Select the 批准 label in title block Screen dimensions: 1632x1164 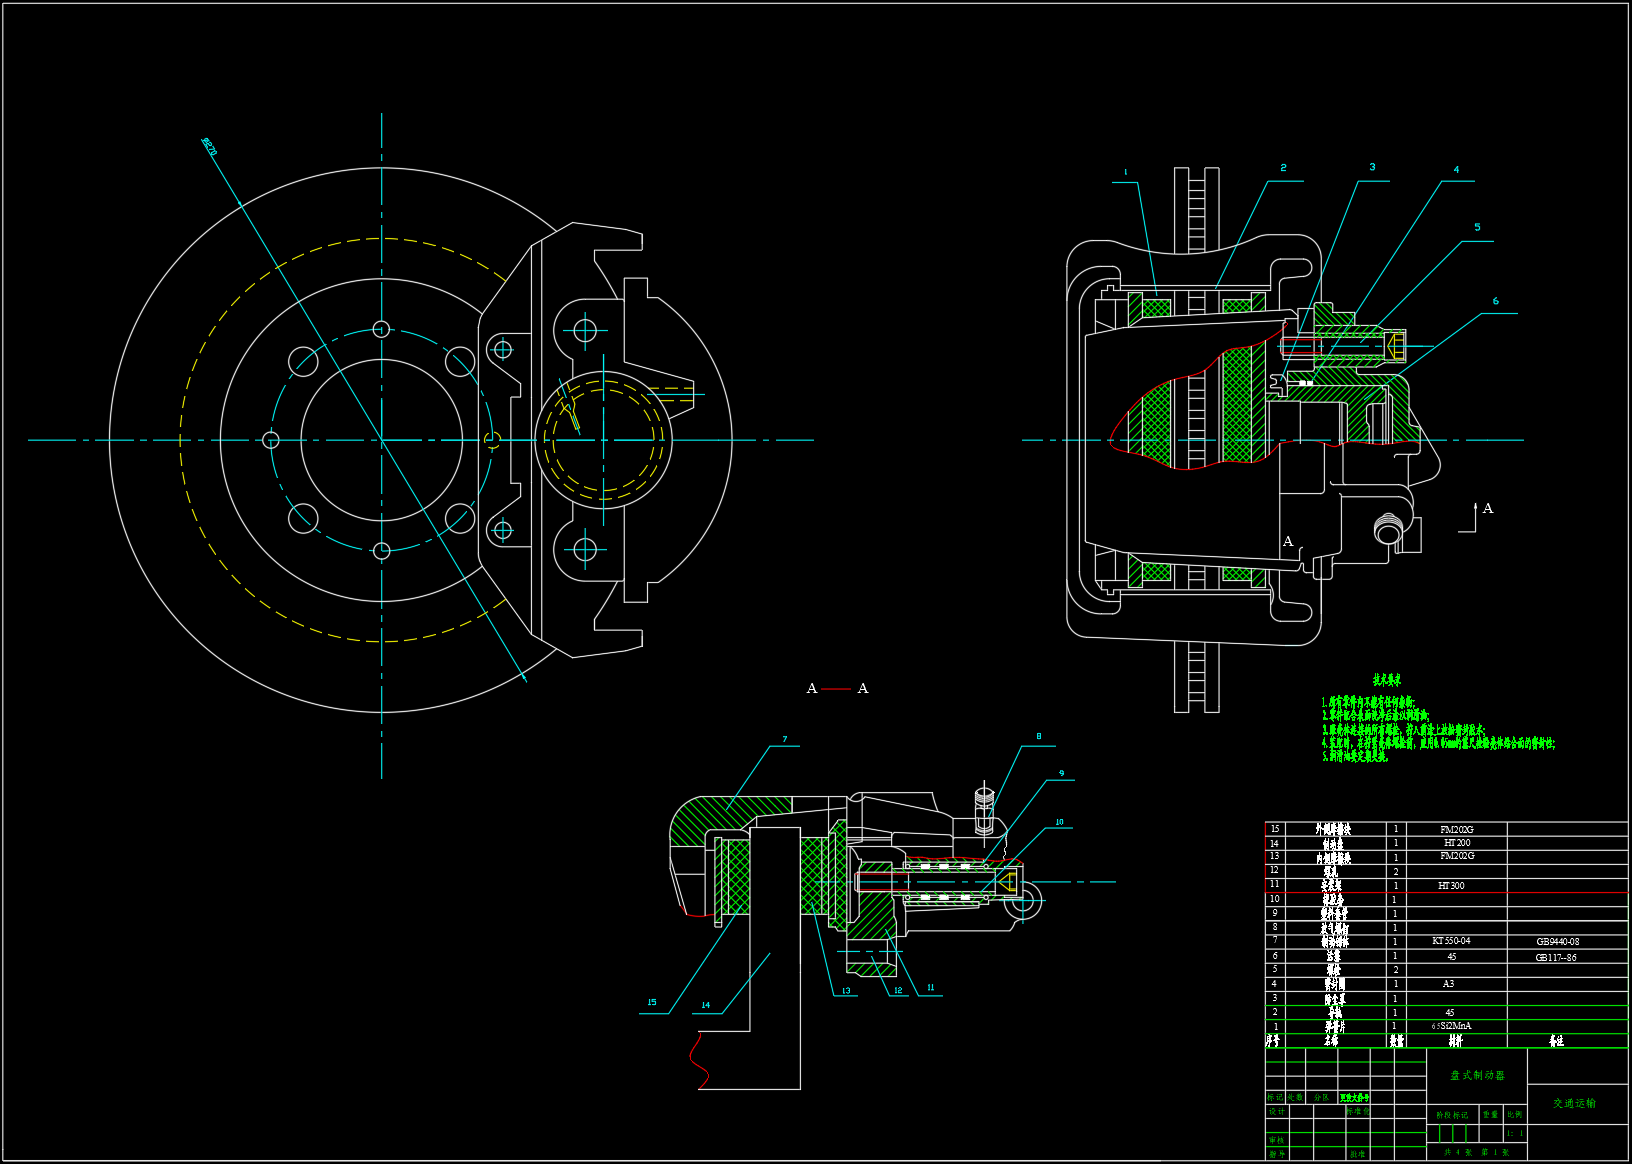tap(1357, 1154)
